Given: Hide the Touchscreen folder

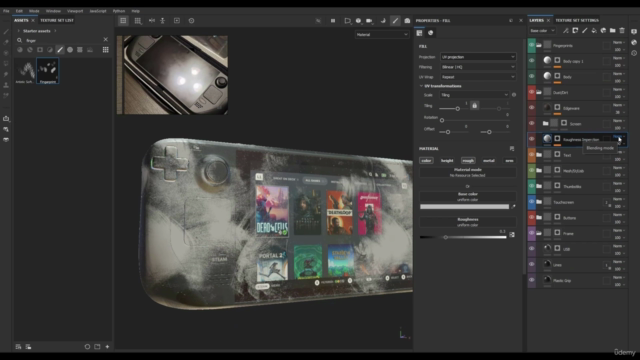Looking at the screenshot, I should pyautogui.click(x=531, y=202).
